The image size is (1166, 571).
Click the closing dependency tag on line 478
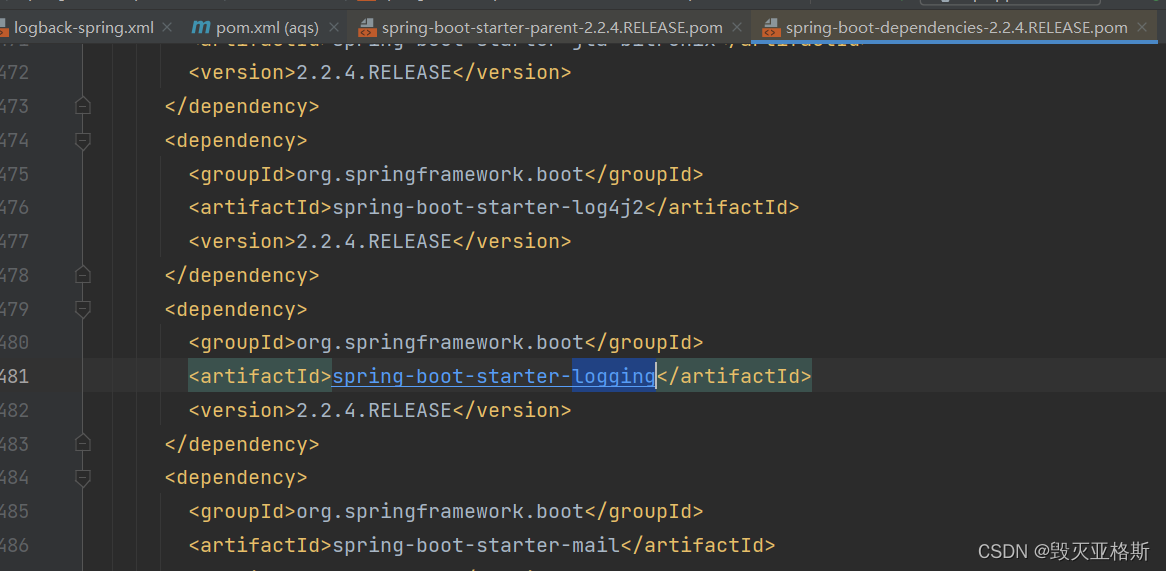(x=242, y=275)
